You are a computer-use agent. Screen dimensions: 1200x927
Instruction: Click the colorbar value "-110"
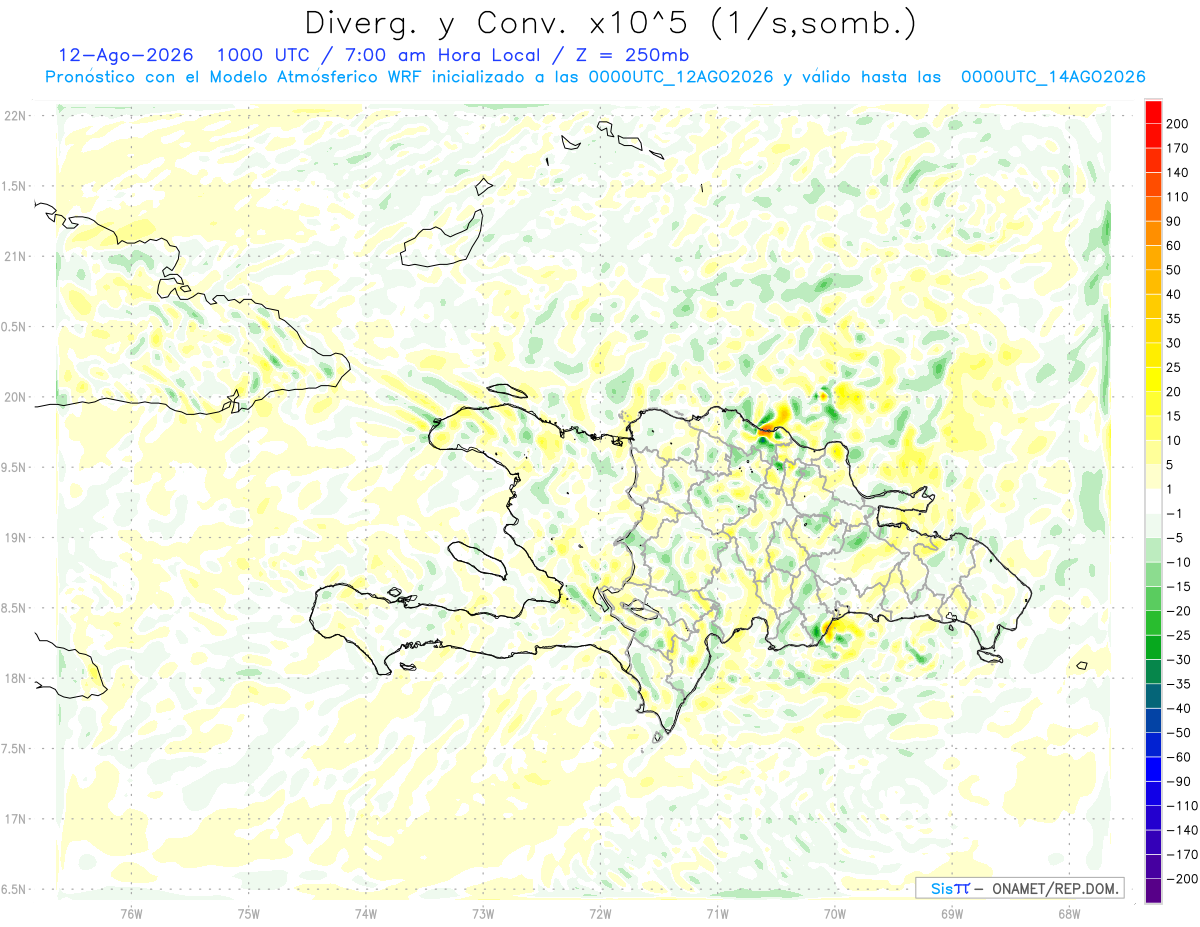point(1183,805)
